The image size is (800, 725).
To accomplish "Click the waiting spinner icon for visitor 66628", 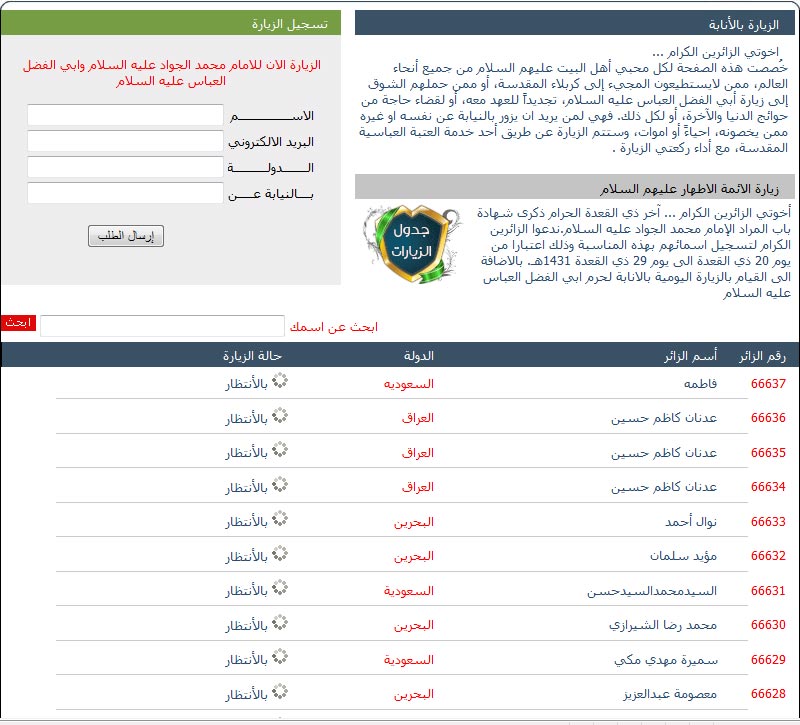I will (280, 693).
